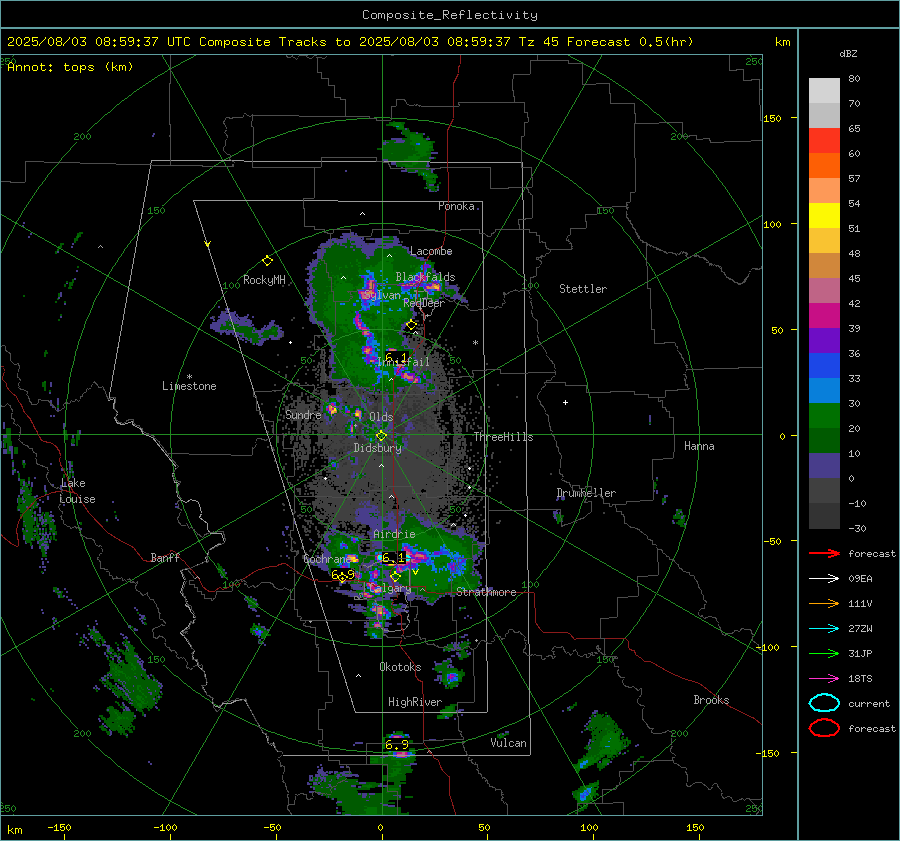Click the storm cell north of Ponoka
Image resolution: width=900 pixels, height=841 pixels.
pyautogui.click(x=412, y=156)
